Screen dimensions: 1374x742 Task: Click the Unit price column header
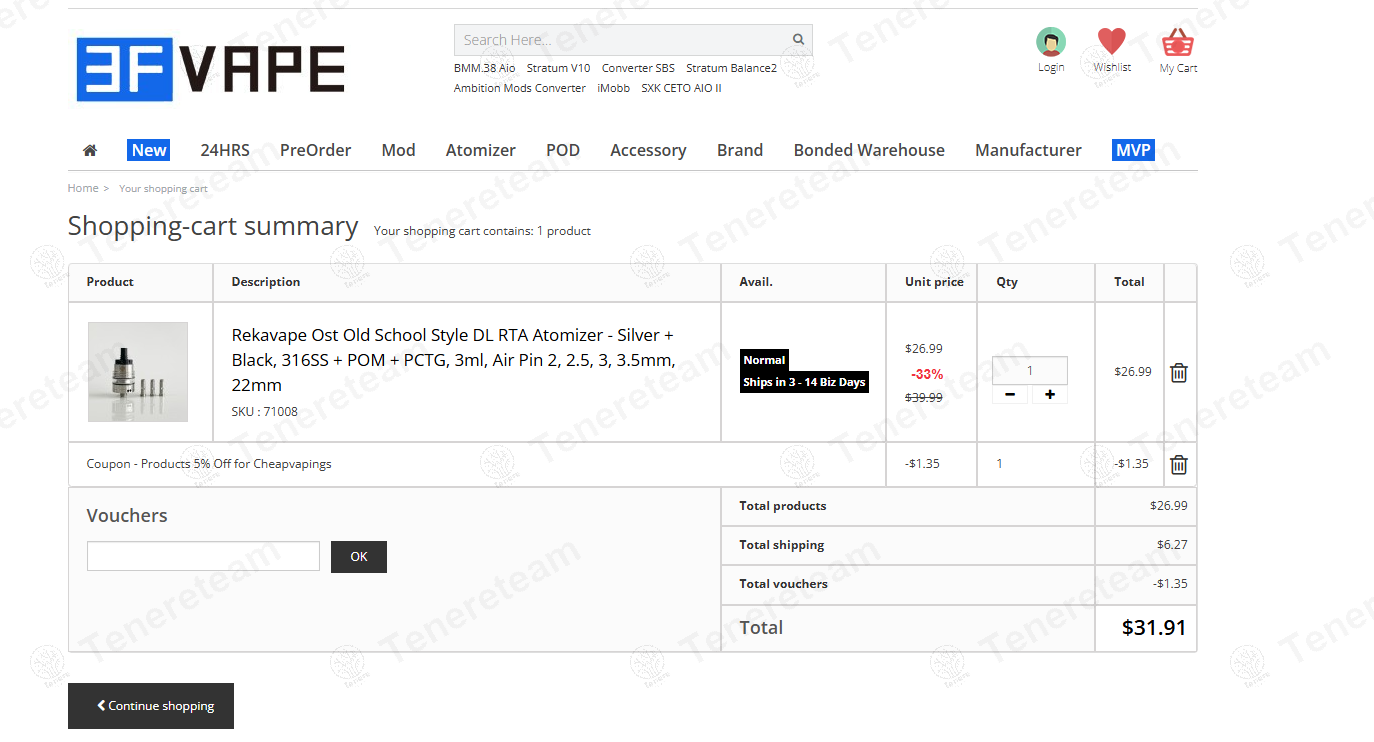coord(934,282)
